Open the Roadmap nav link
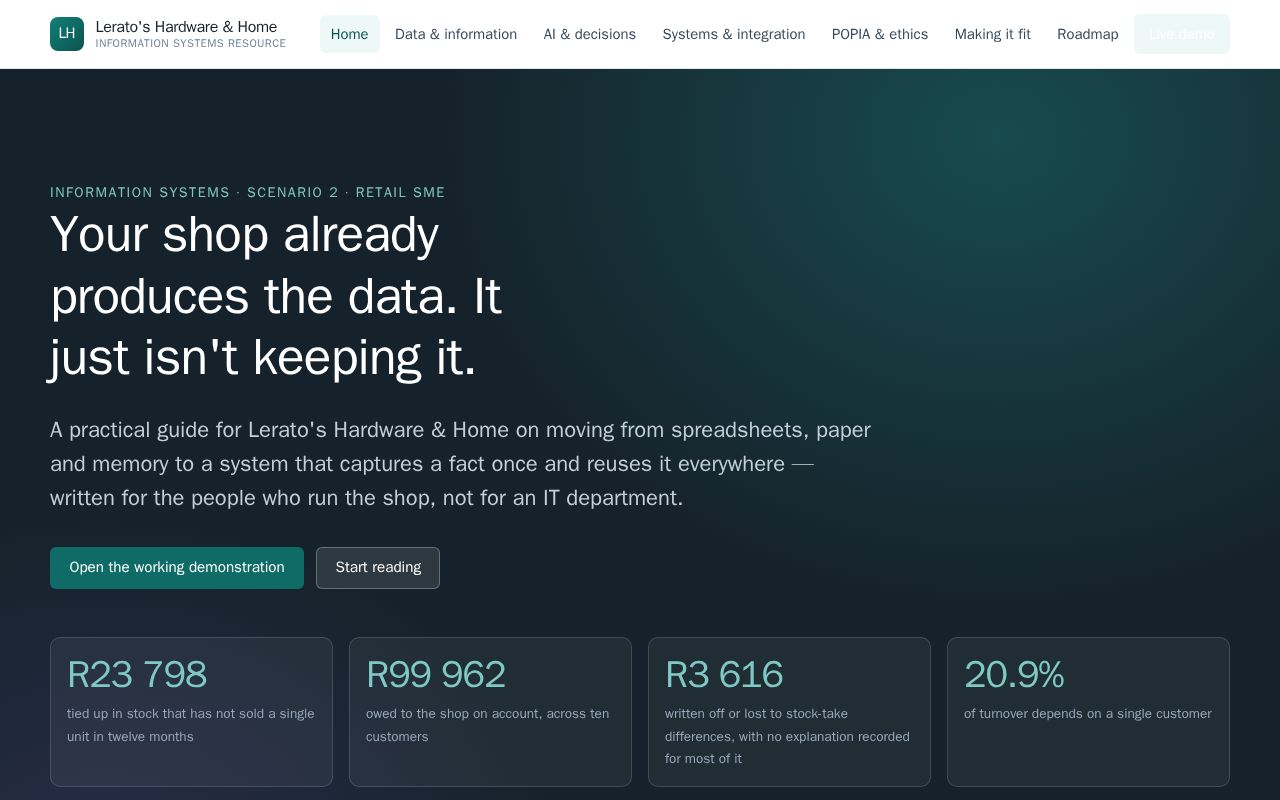This screenshot has height=800, width=1280. pos(1088,34)
